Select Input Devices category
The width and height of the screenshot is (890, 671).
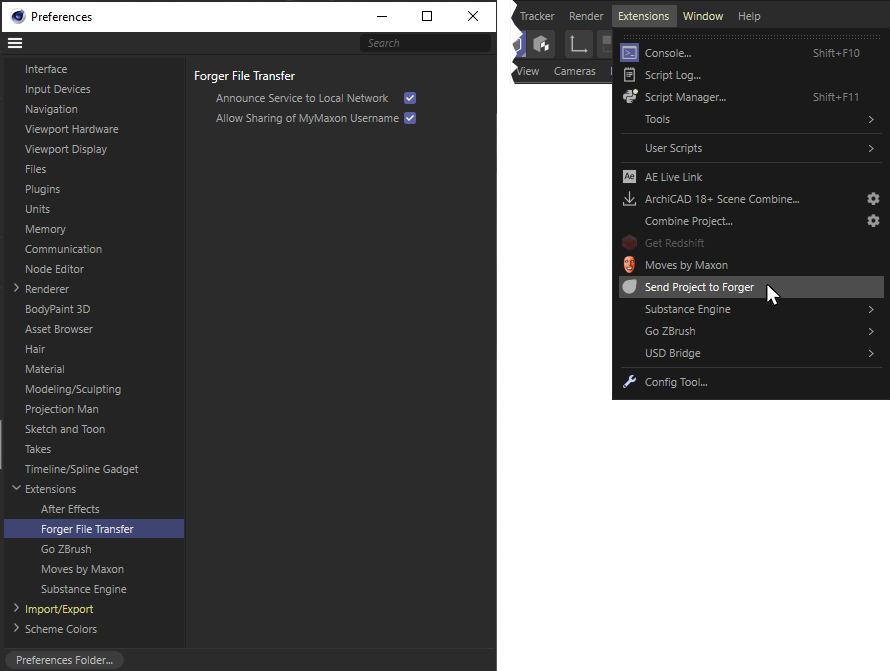[x=57, y=89]
